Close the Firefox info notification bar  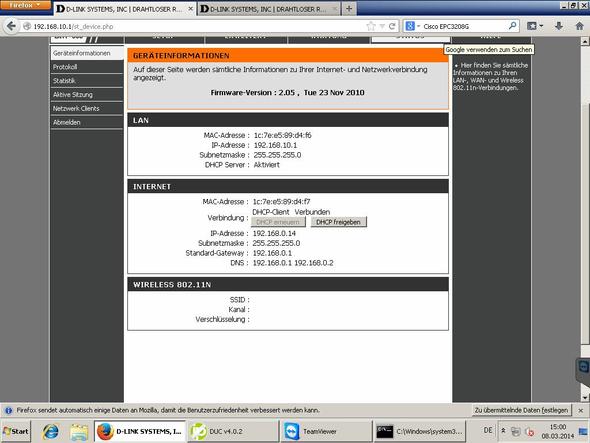(x=581, y=410)
